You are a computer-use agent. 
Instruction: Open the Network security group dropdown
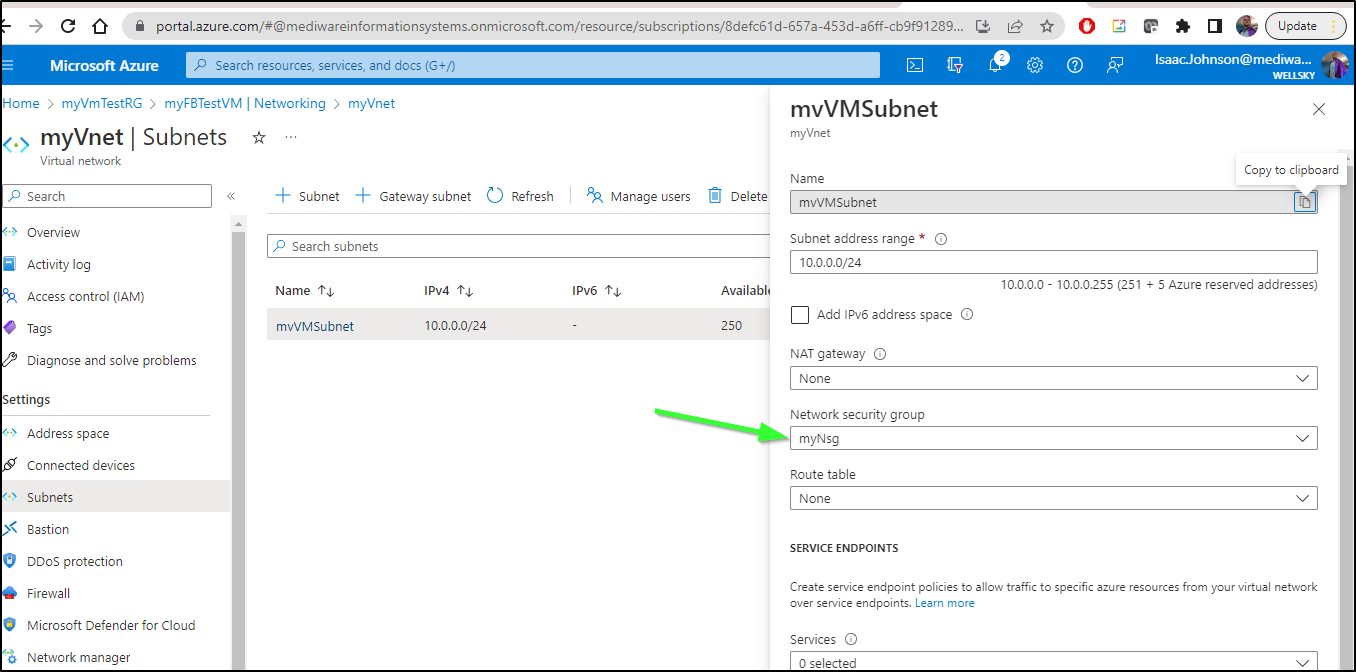(x=1054, y=438)
